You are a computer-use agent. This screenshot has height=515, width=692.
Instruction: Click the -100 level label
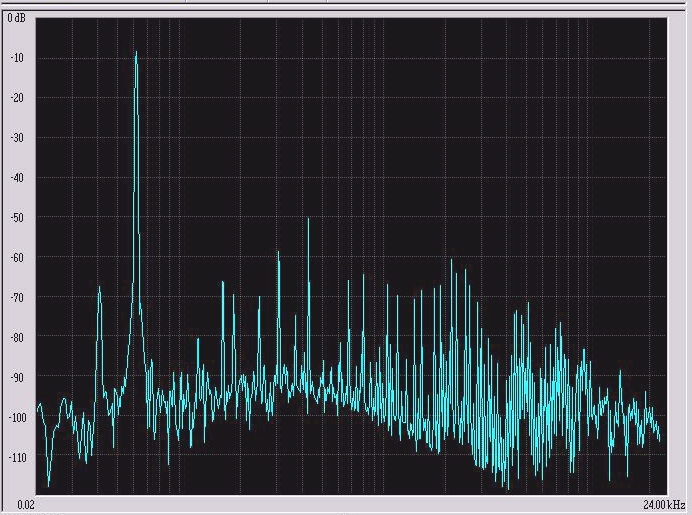17,417
